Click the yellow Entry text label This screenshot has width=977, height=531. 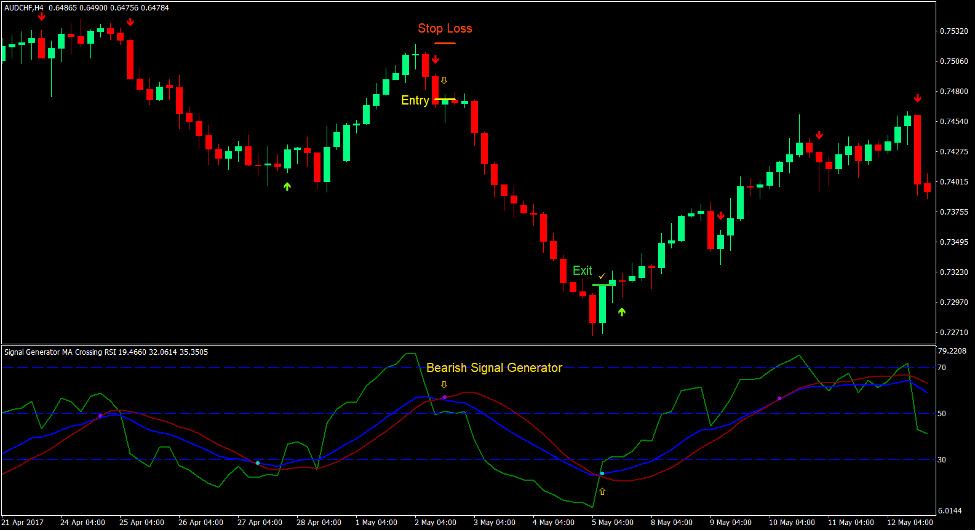[x=415, y=100]
